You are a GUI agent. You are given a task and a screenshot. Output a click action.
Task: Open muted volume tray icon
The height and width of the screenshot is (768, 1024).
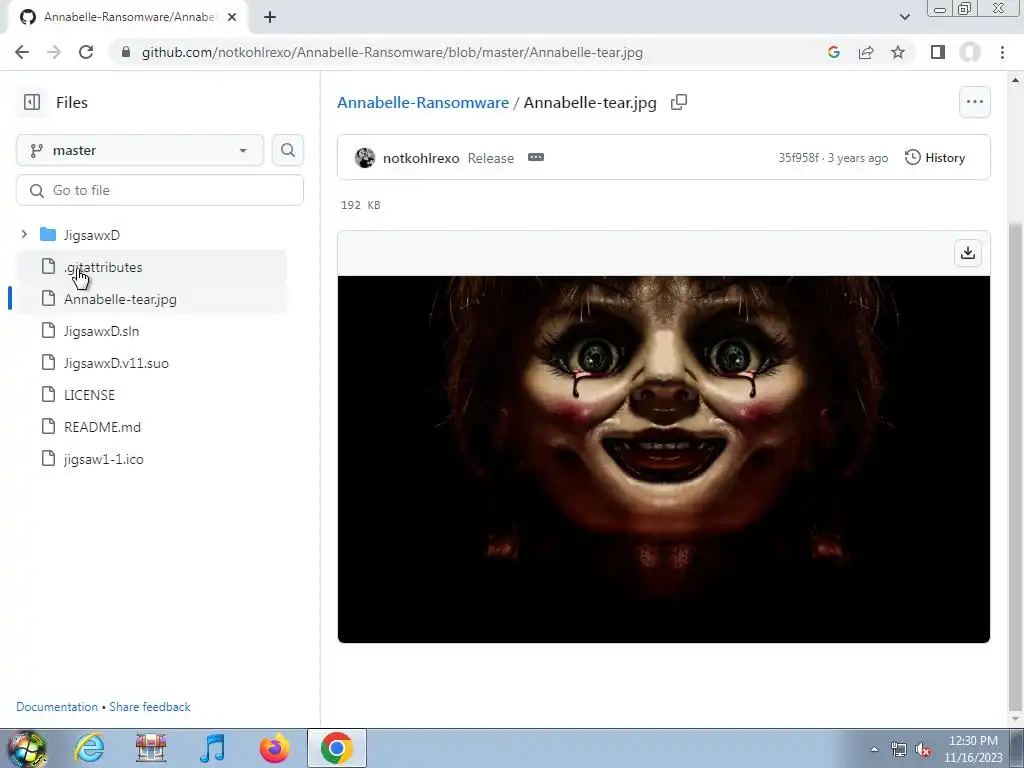pyautogui.click(x=923, y=749)
